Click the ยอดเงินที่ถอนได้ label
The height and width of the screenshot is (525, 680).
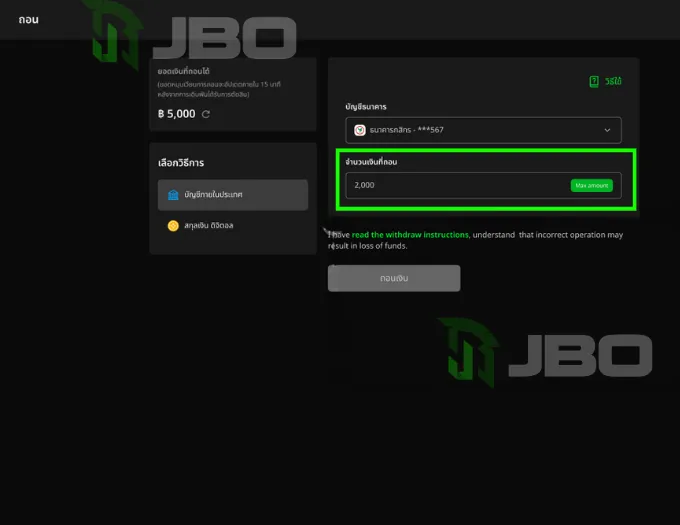[x=183, y=71]
